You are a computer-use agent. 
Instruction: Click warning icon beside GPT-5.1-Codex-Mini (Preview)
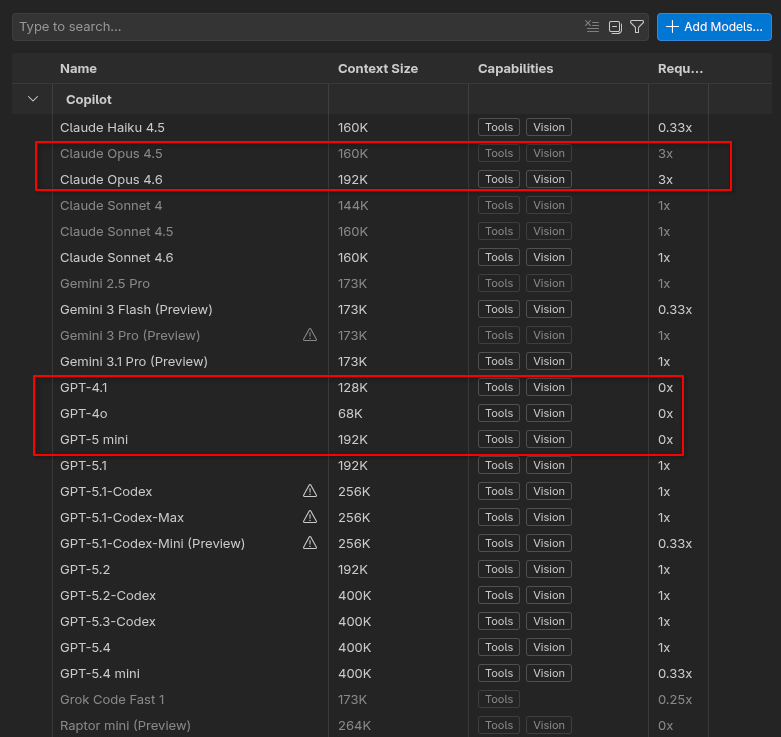click(x=310, y=543)
